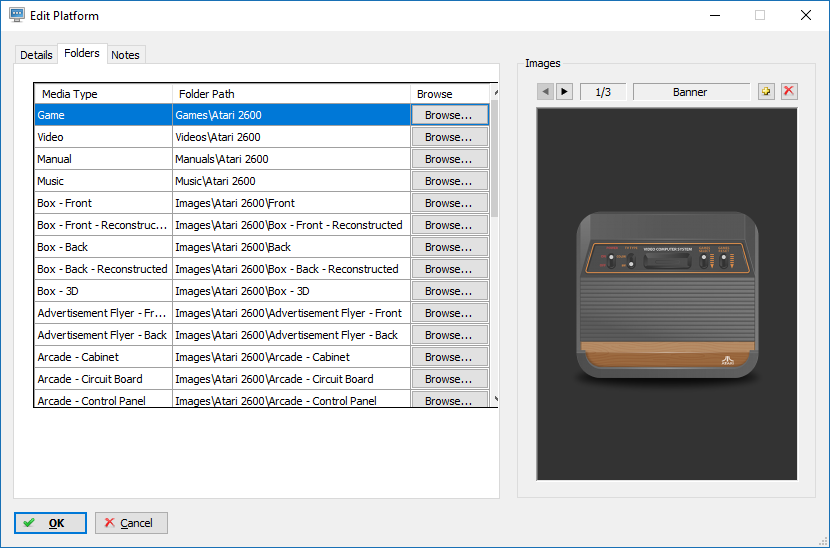
Task: Show the previous platform image
Action: point(545,92)
